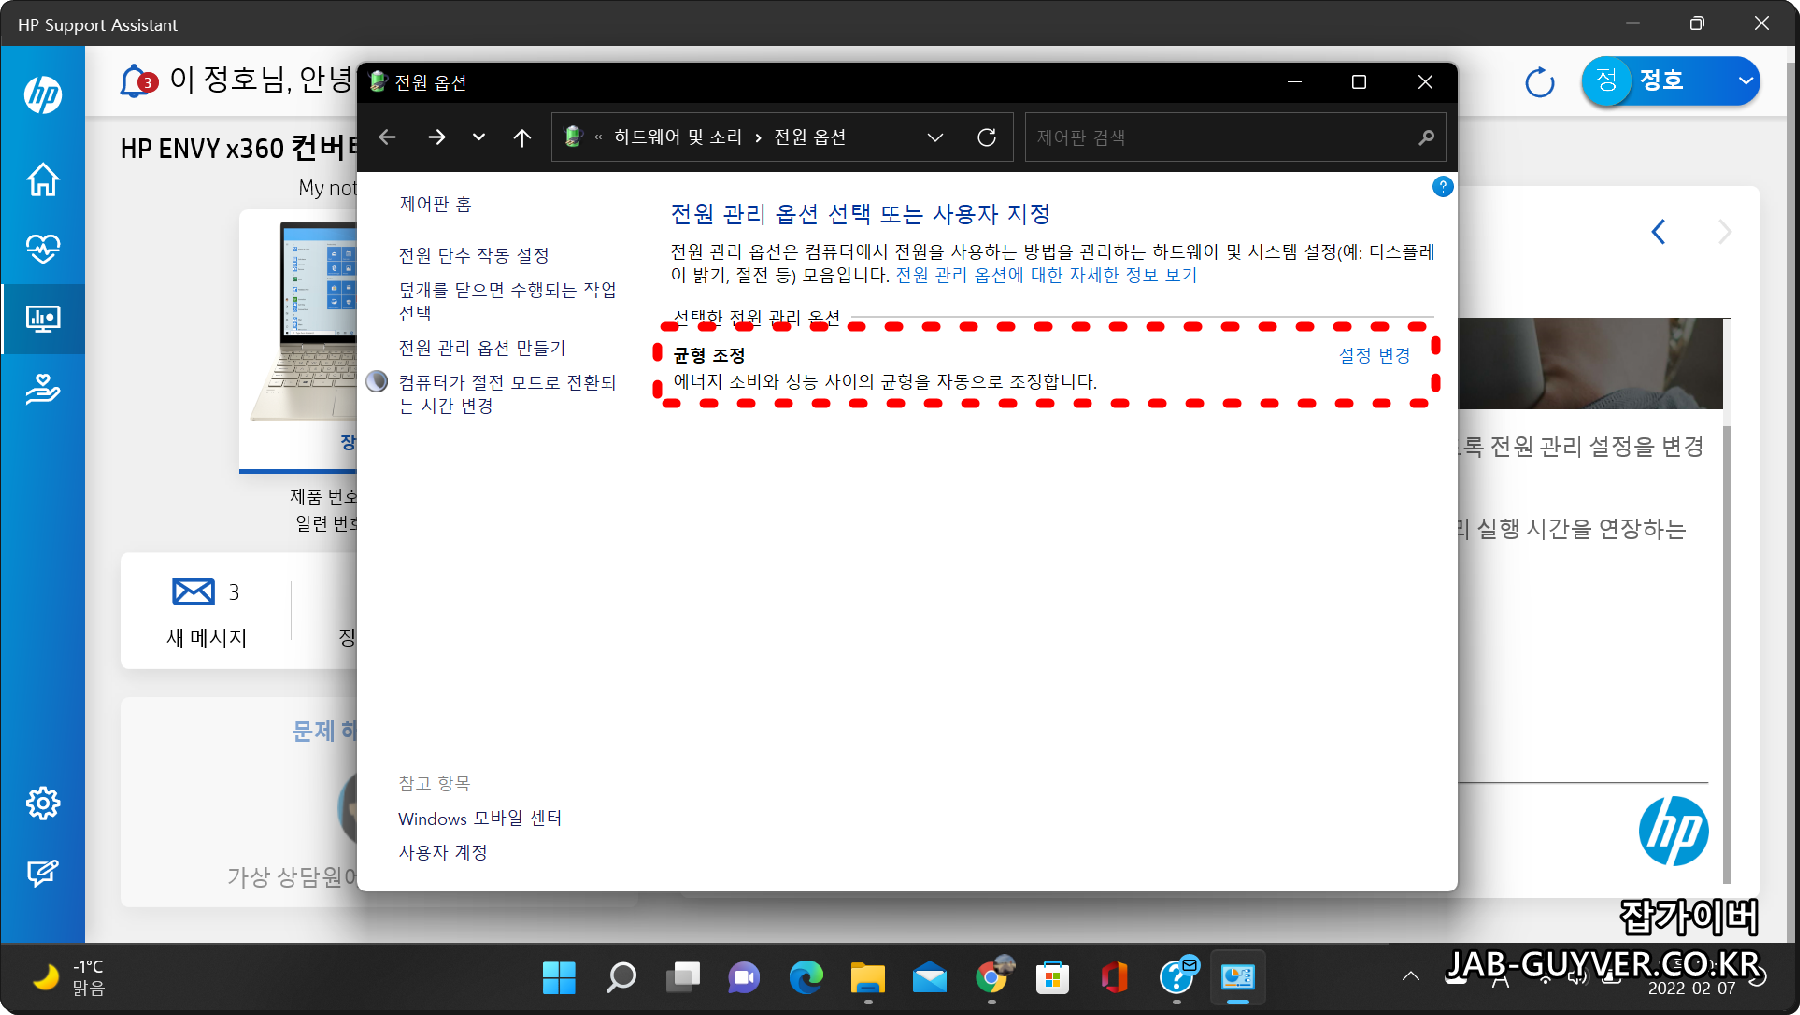The width and height of the screenshot is (1800, 1015).
Task: Open HP Support Assistant settings gear icon
Action: 43,803
